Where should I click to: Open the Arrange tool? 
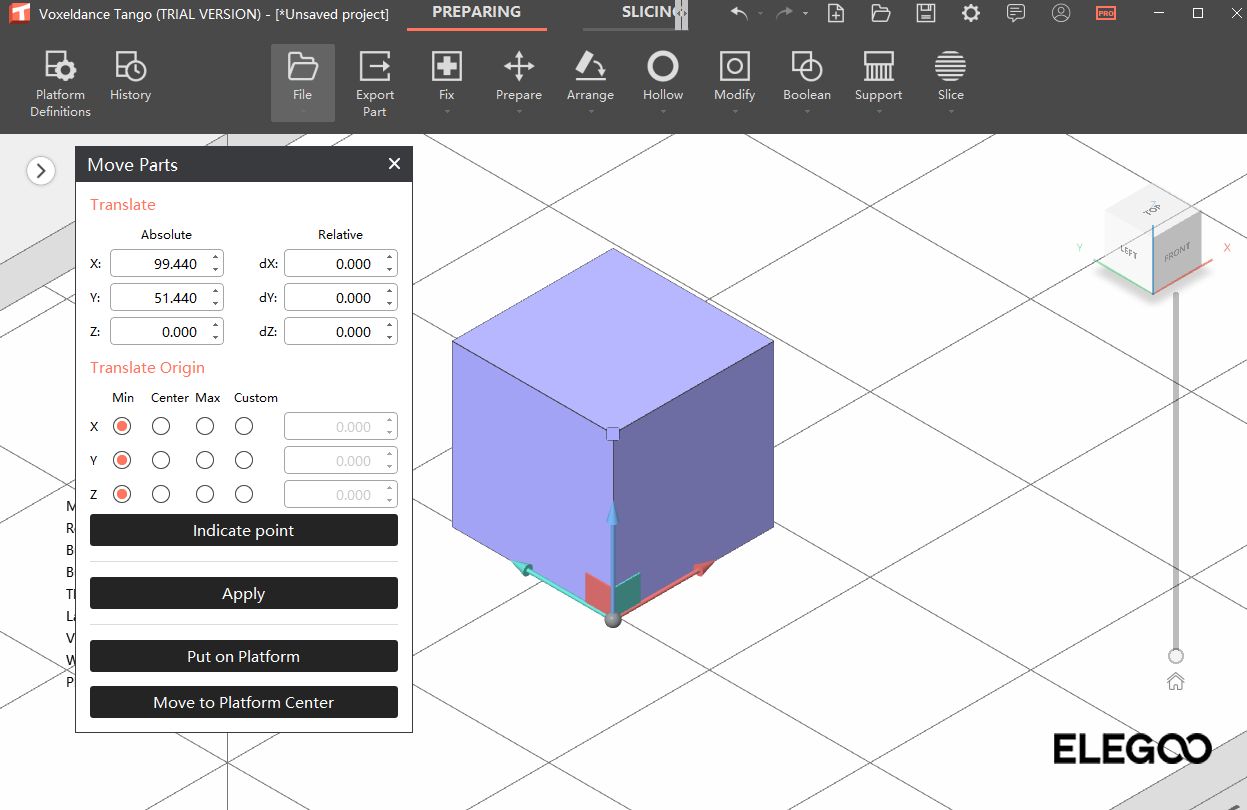point(590,77)
